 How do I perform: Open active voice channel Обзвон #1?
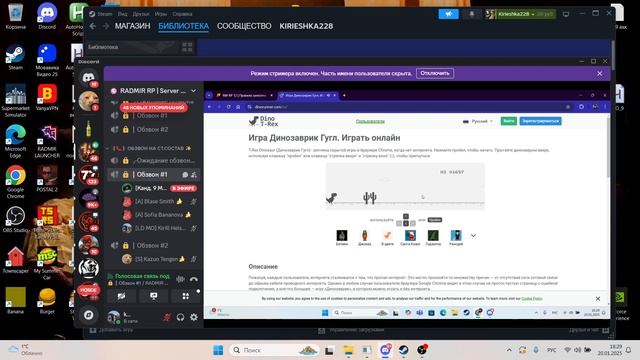pos(154,174)
